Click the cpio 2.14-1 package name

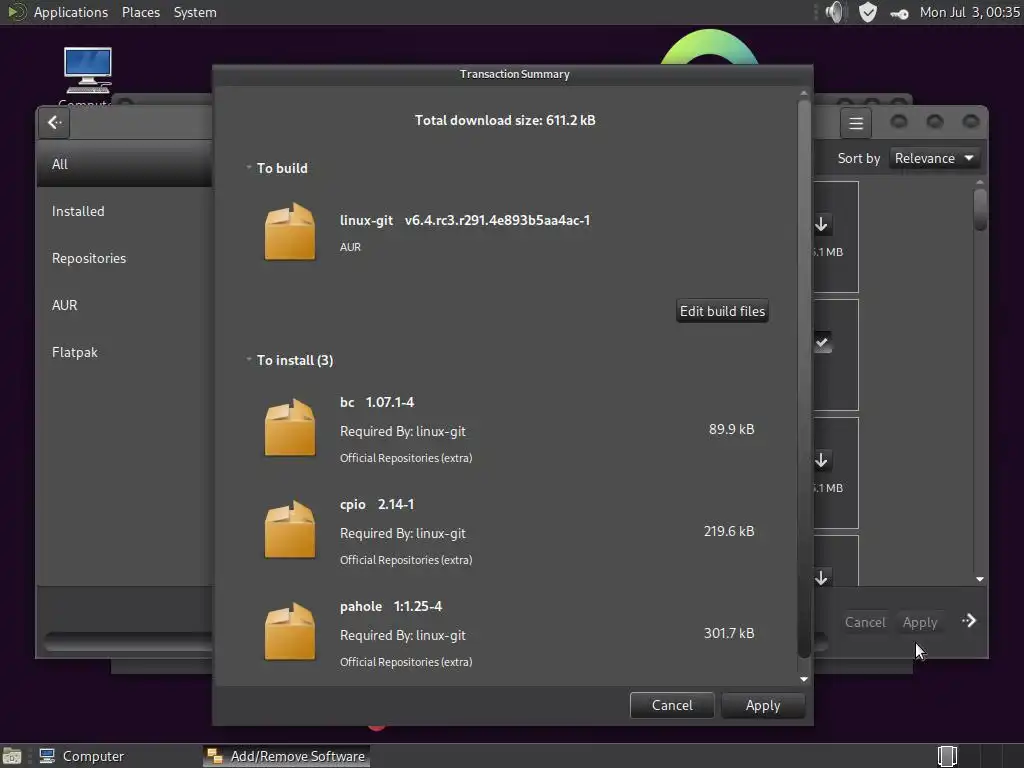click(x=377, y=504)
